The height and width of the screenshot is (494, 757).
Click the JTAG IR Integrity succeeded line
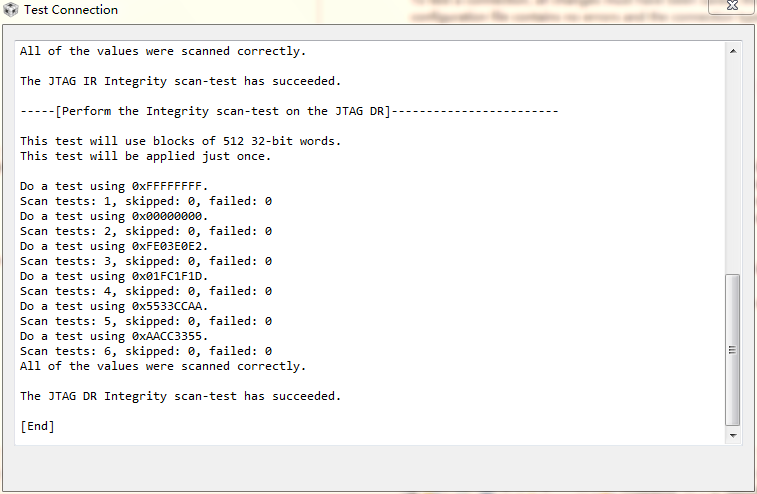(x=180, y=81)
